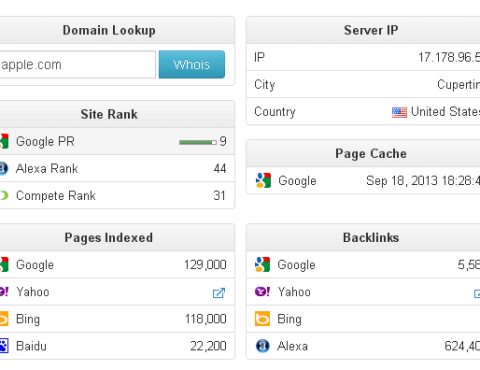
Task: Click the Bing label in Backlinks
Action: tap(289, 319)
